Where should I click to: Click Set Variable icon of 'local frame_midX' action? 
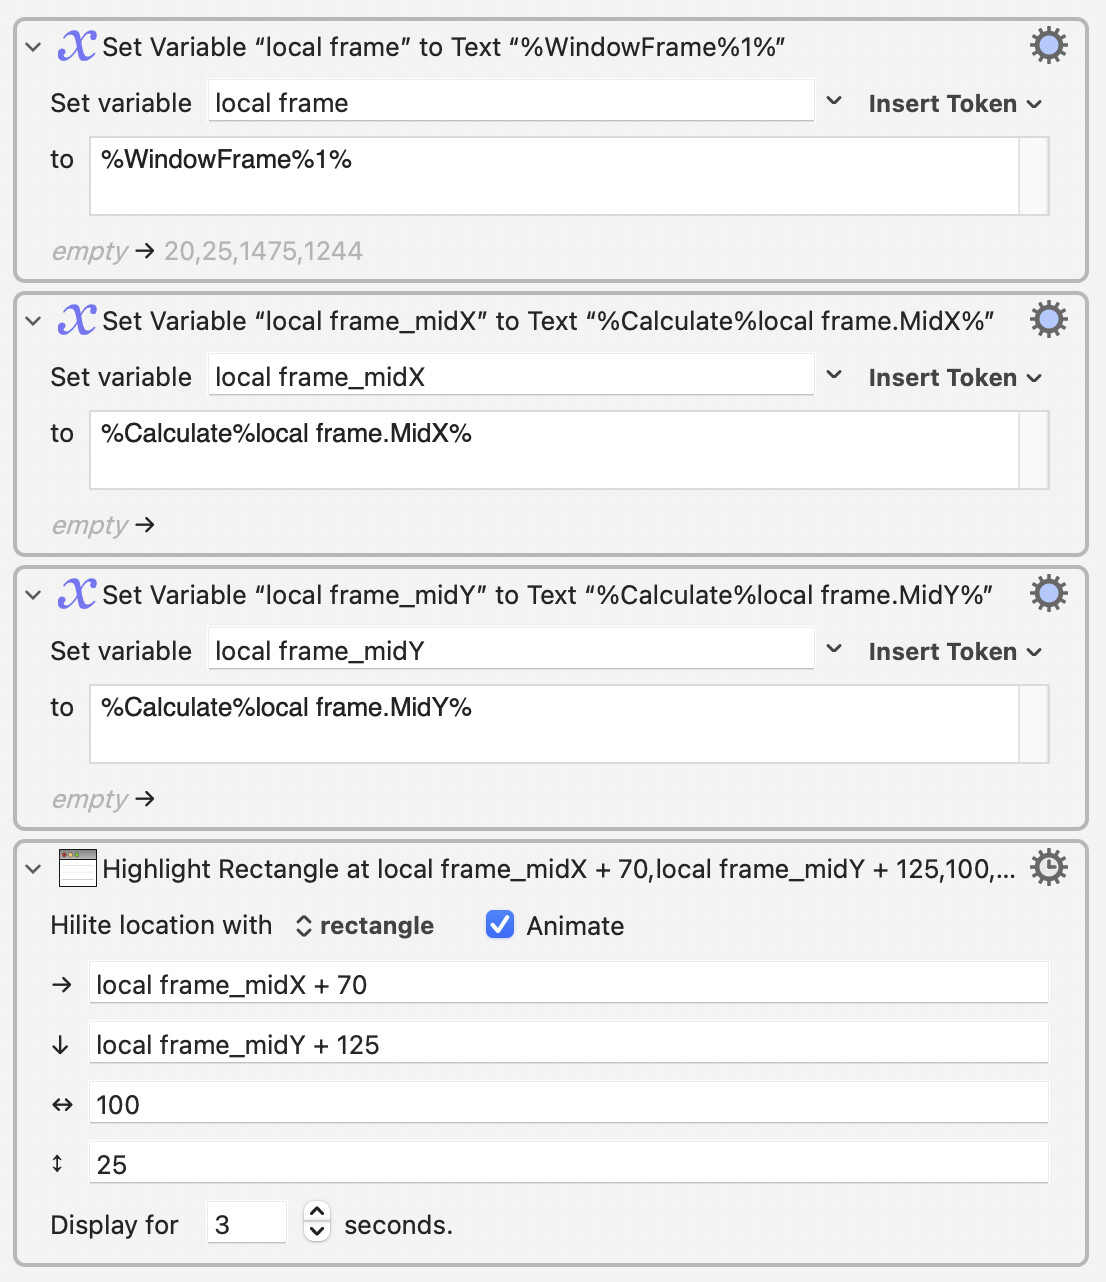[x=77, y=320]
